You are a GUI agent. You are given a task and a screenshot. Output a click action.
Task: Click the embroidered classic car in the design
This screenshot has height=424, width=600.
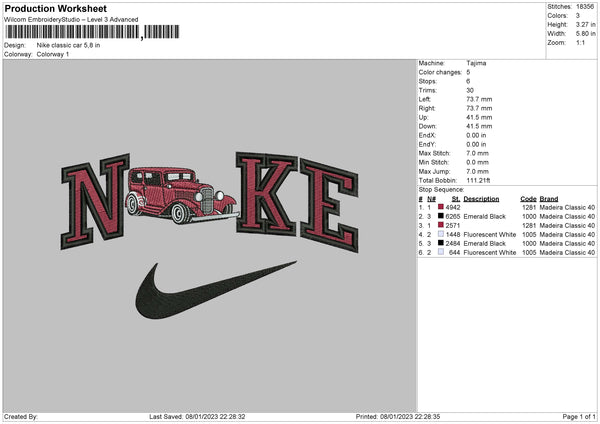click(182, 195)
